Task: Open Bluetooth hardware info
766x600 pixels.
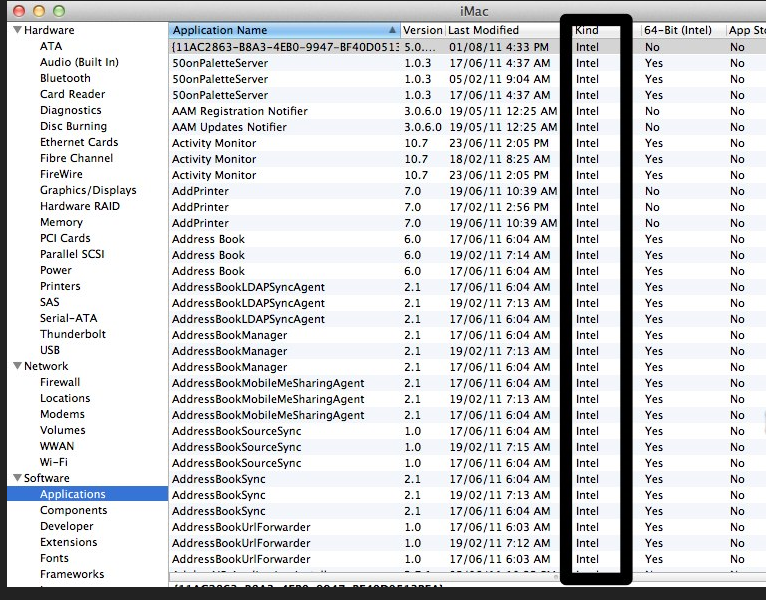Action: coord(65,78)
